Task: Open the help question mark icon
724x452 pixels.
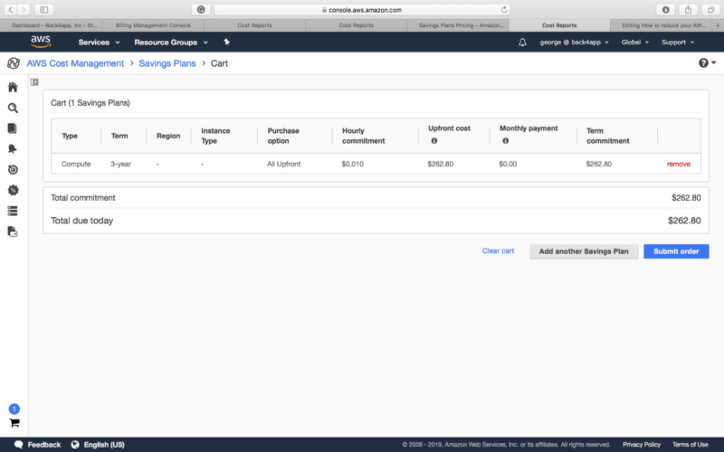Action: pos(703,63)
